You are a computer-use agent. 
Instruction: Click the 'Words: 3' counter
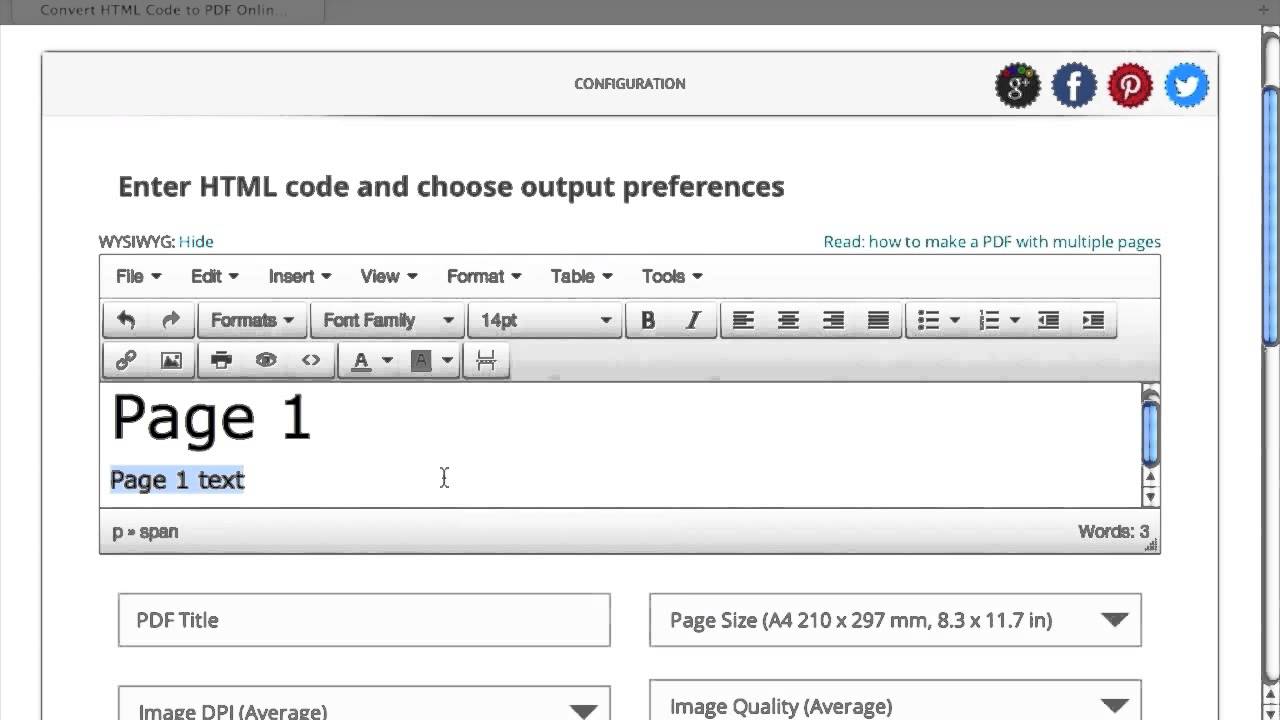click(x=1113, y=532)
